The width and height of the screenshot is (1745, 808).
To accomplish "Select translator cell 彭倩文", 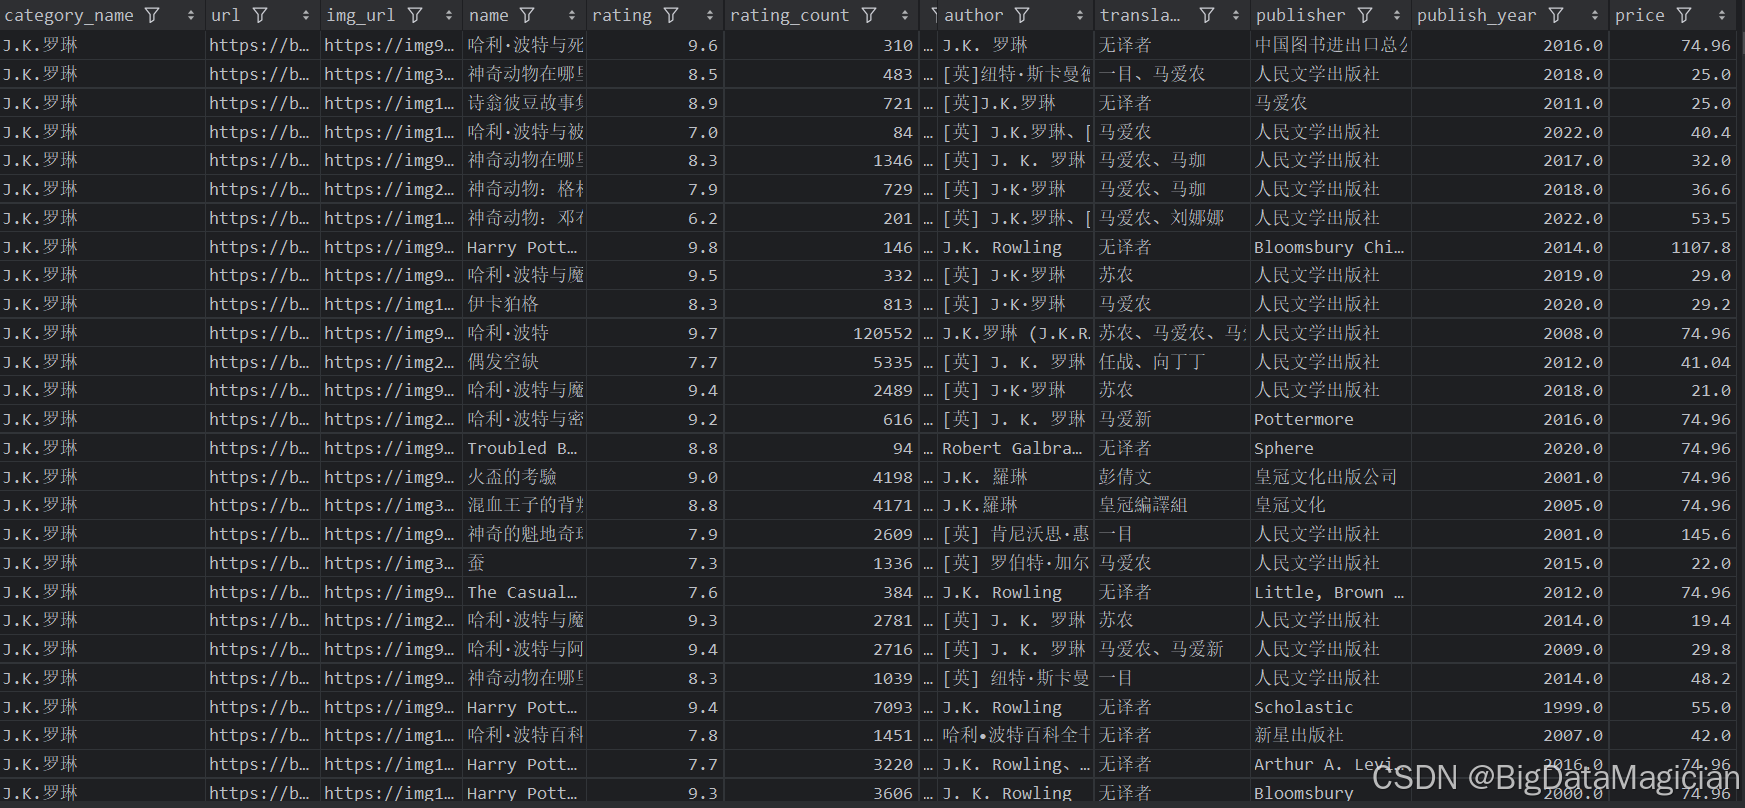I will point(1125,477).
